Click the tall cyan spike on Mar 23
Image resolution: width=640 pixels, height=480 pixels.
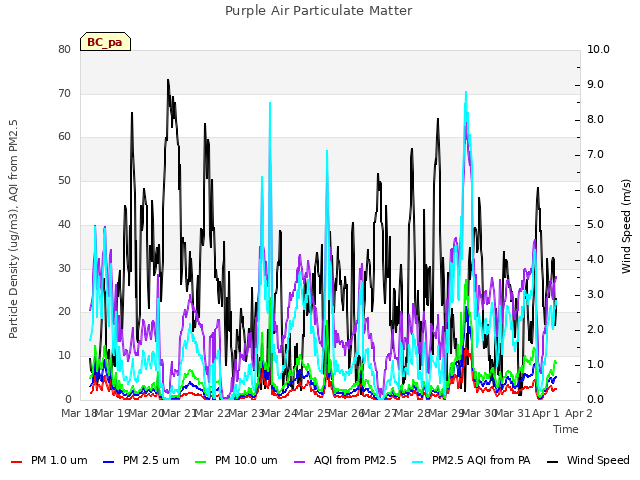pos(270,103)
